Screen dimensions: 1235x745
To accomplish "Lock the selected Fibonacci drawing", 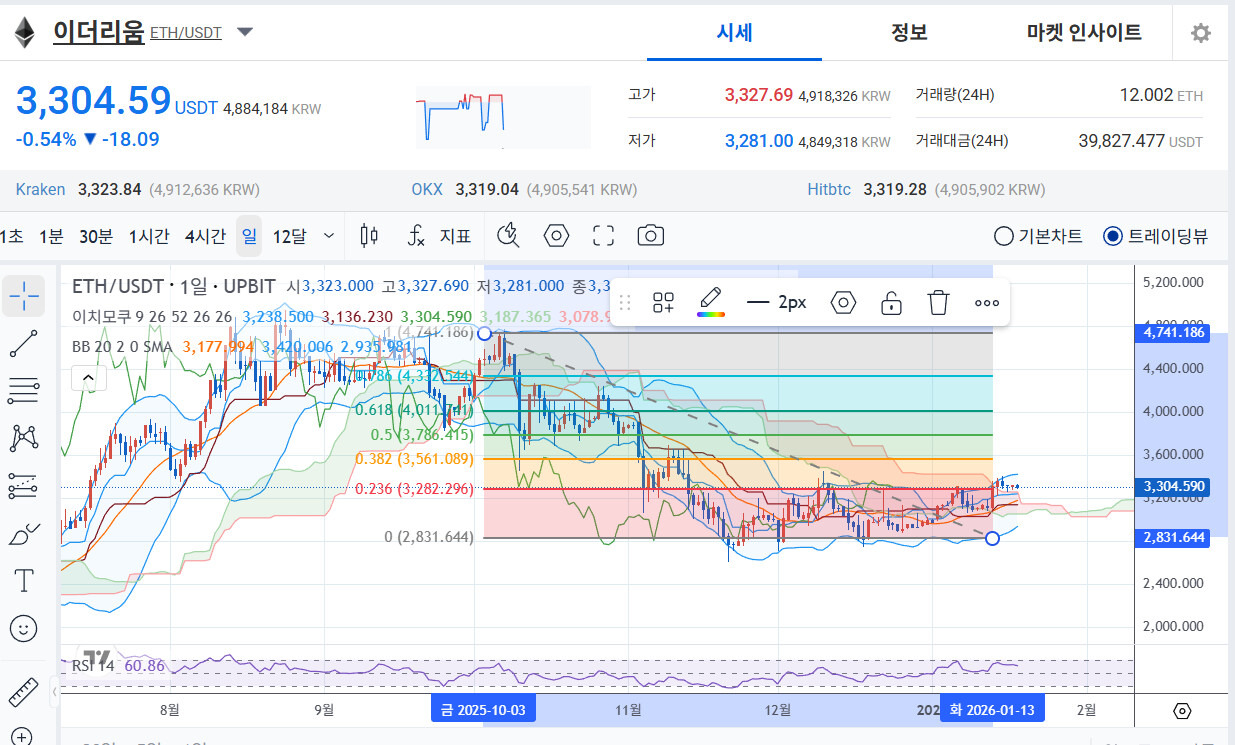I will (891, 302).
